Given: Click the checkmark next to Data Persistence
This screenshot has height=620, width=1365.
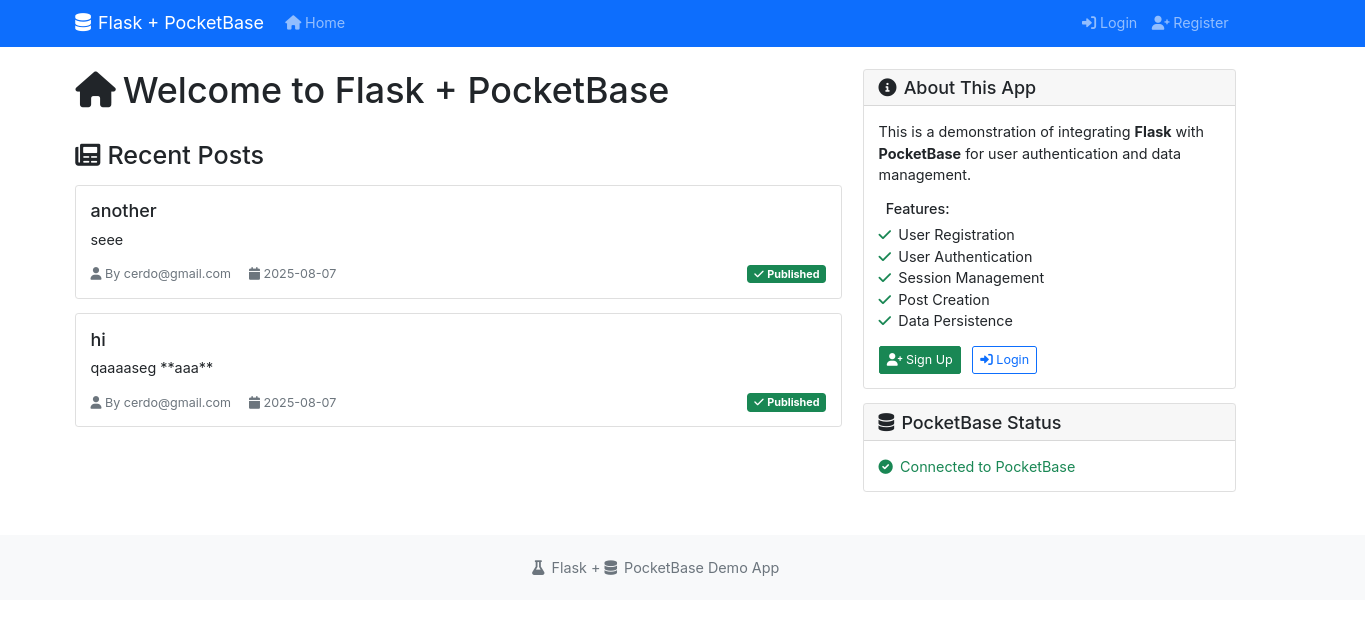Looking at the screenshot, I should (885, 321).
